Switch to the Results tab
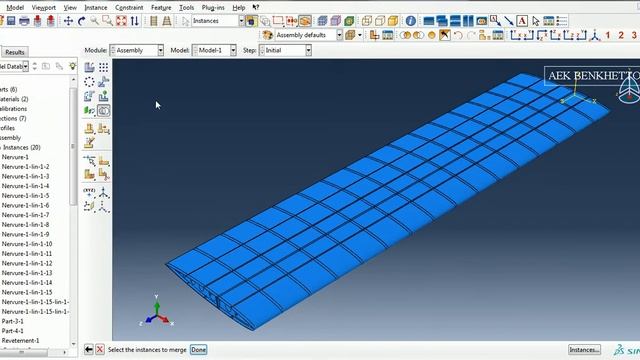 pyautogui.click(x=15, y=52)
